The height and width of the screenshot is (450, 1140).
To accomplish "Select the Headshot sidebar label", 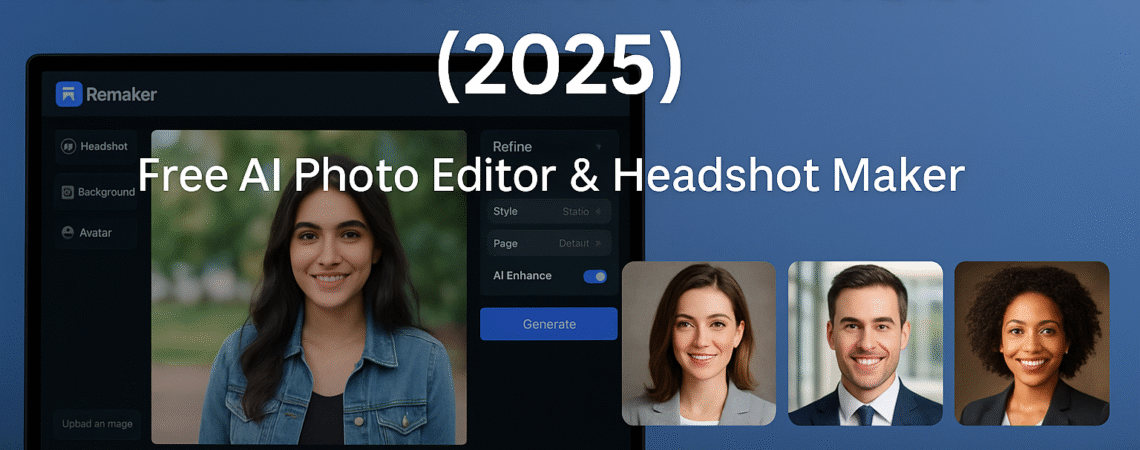I will click(104, 146).
